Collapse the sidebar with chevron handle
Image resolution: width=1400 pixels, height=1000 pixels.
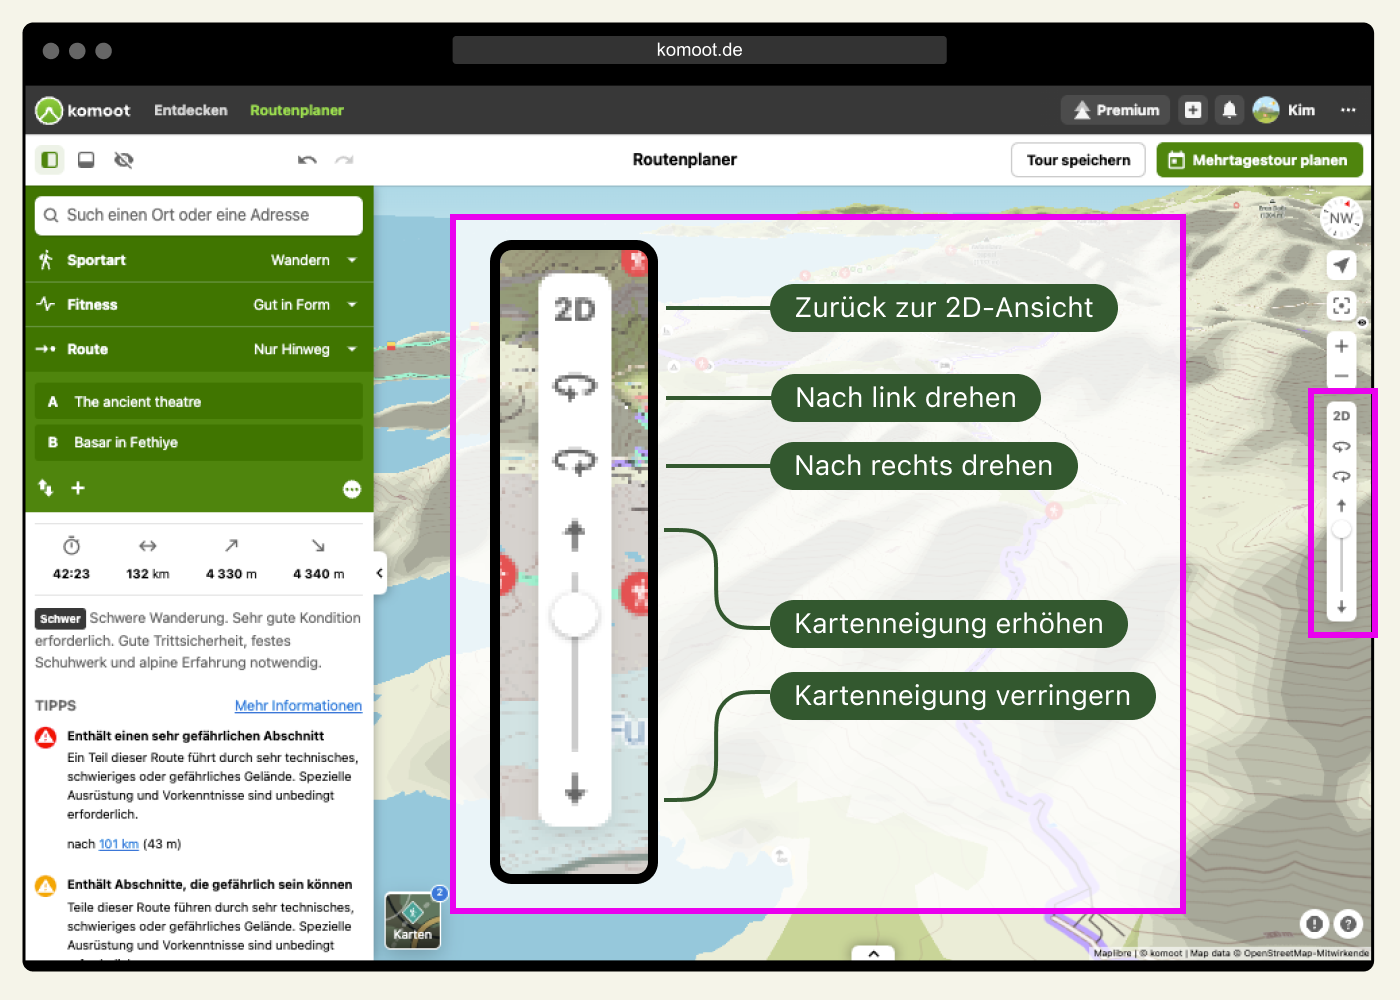coord(380,573)
